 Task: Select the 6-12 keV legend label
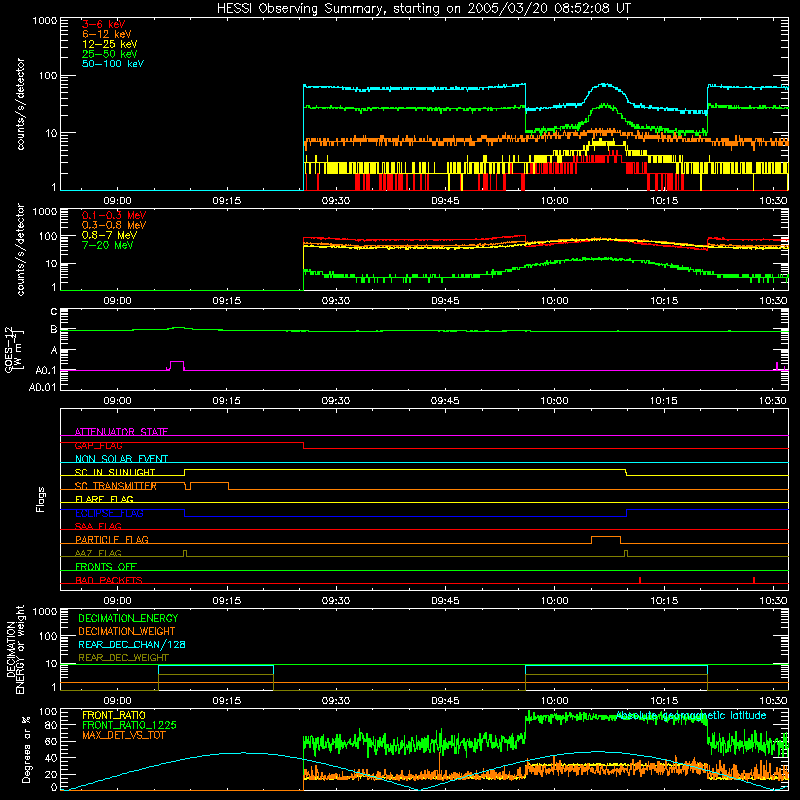(107, 34)
